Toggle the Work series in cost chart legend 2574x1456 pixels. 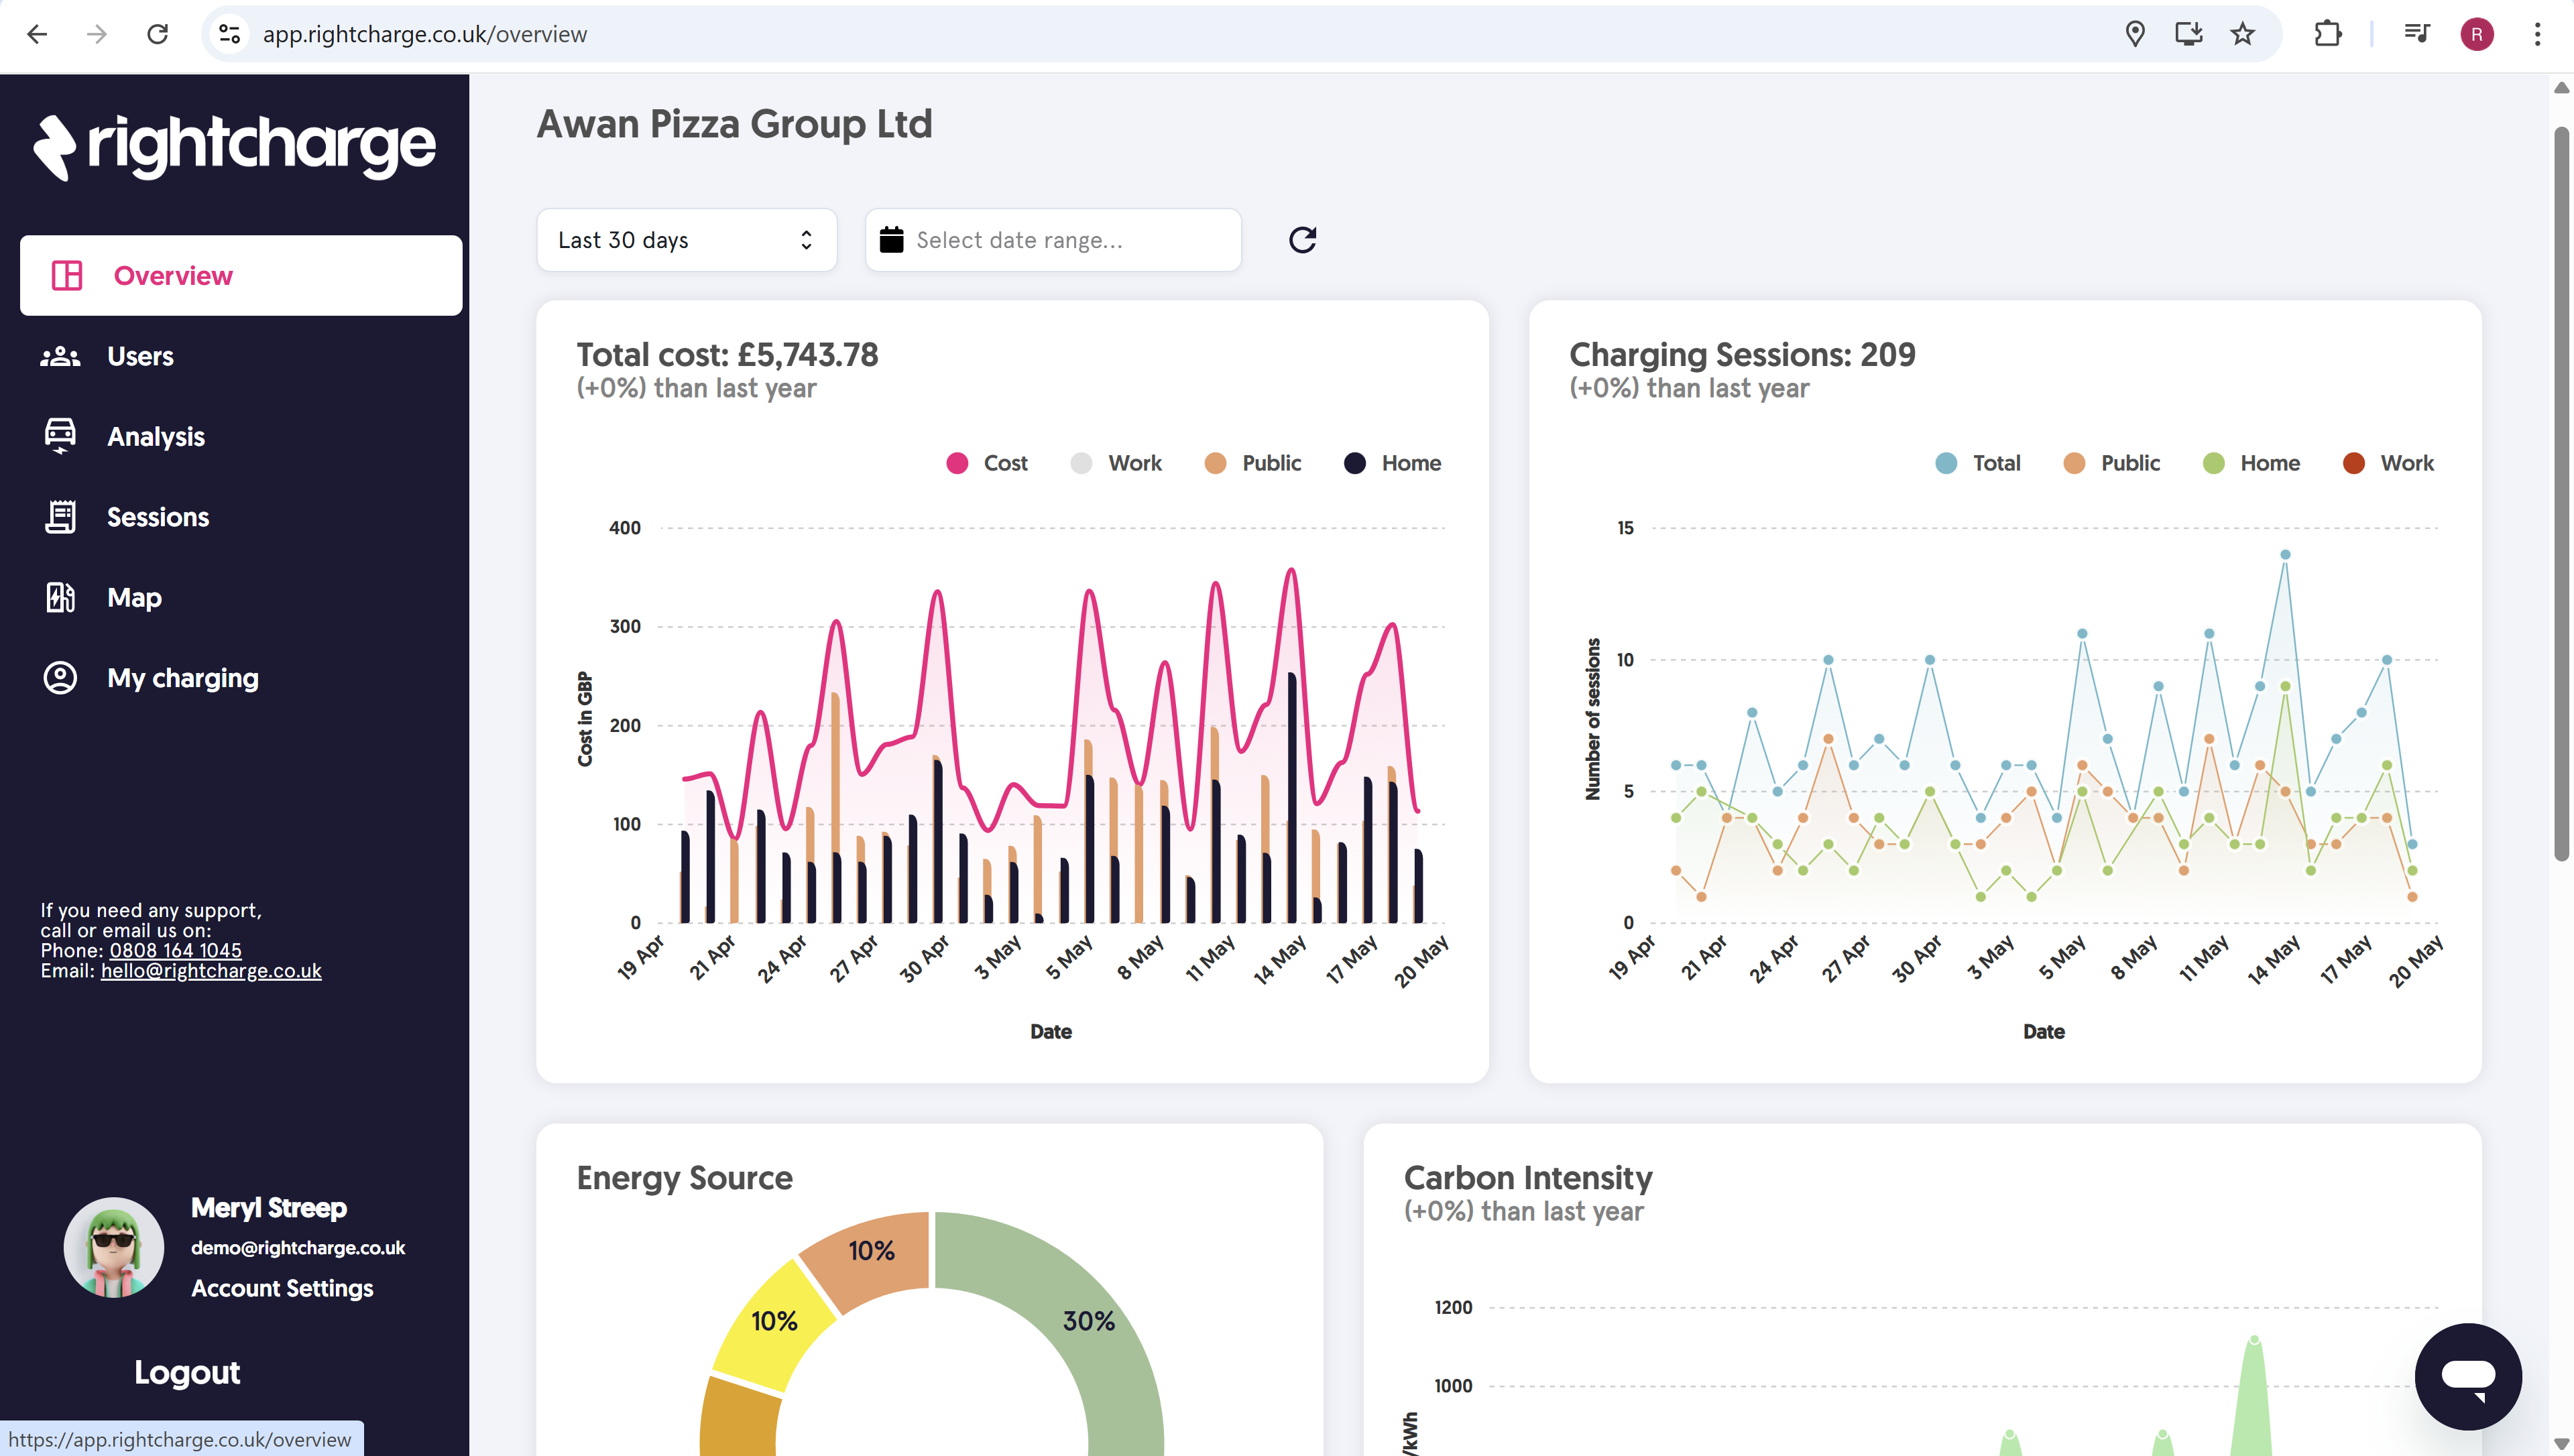tap(1115, 463)
